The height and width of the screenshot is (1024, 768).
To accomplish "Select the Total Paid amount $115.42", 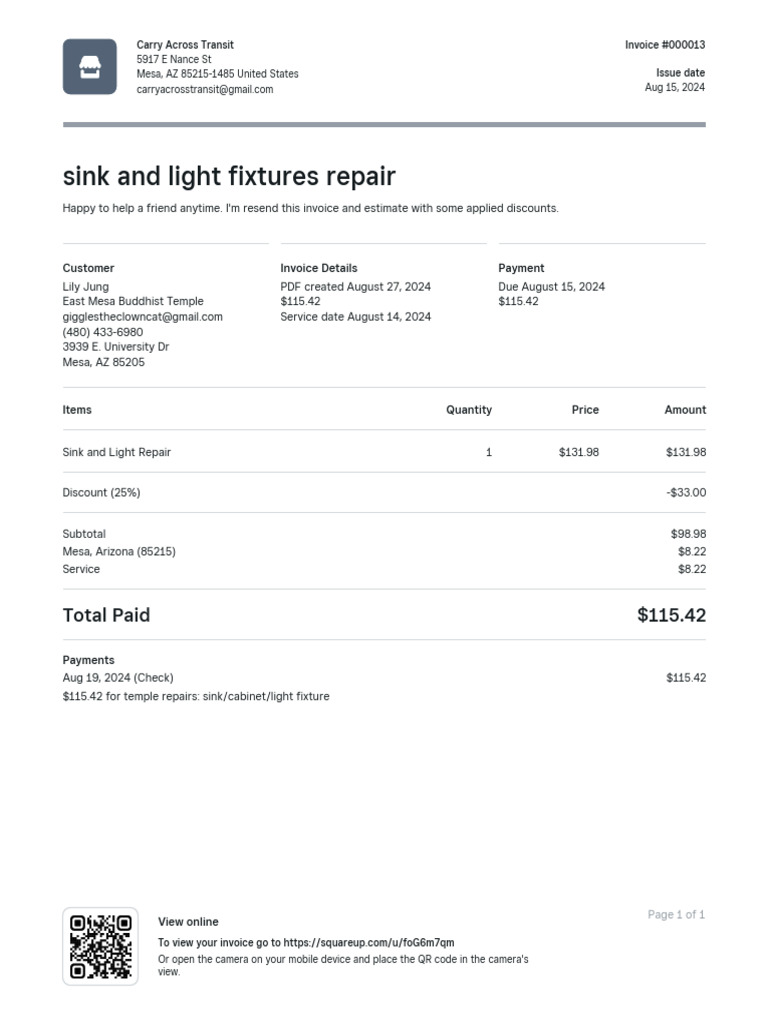I will 671,615.
